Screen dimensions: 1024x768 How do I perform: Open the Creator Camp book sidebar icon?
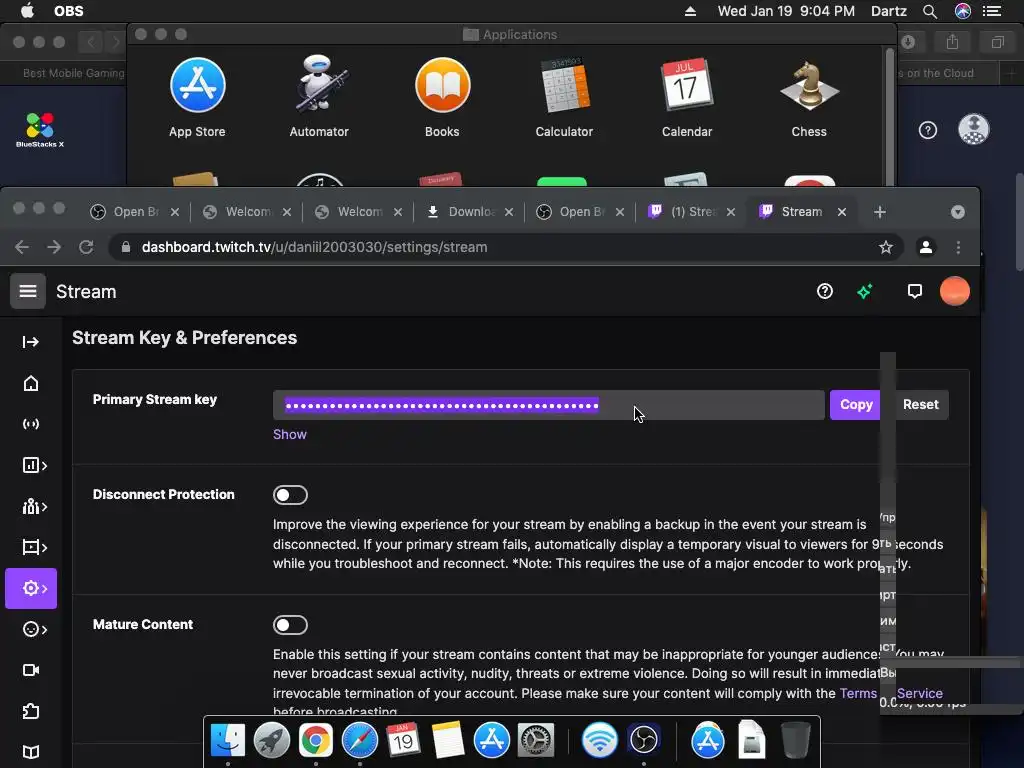click(31, 752)
